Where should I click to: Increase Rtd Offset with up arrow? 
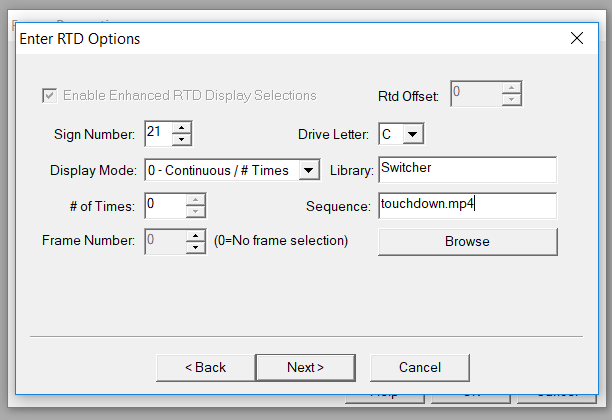(x=511, y=88)
